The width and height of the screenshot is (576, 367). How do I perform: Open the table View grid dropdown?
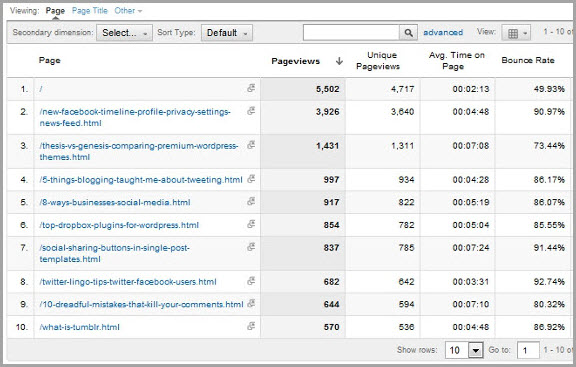click(x=516, y=33)
